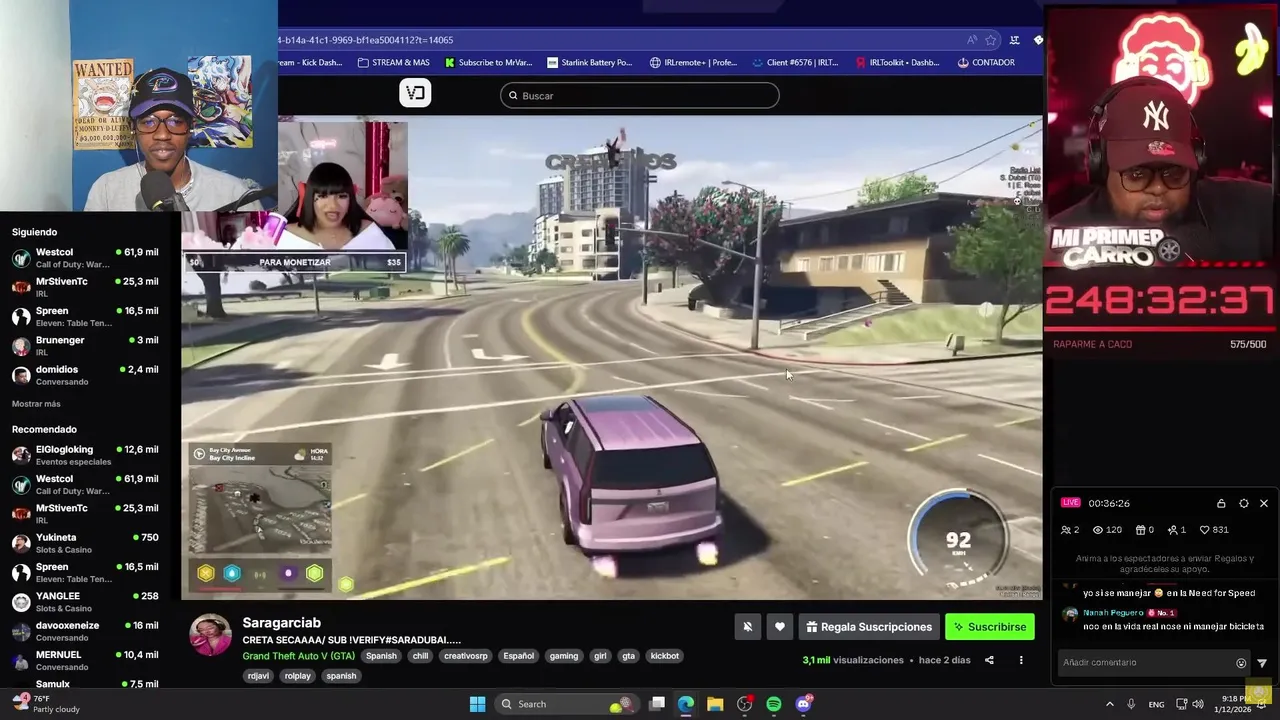Click Regala Suscripciones button
Screen dimensions: 1280x720
click(x=869, y=627)
